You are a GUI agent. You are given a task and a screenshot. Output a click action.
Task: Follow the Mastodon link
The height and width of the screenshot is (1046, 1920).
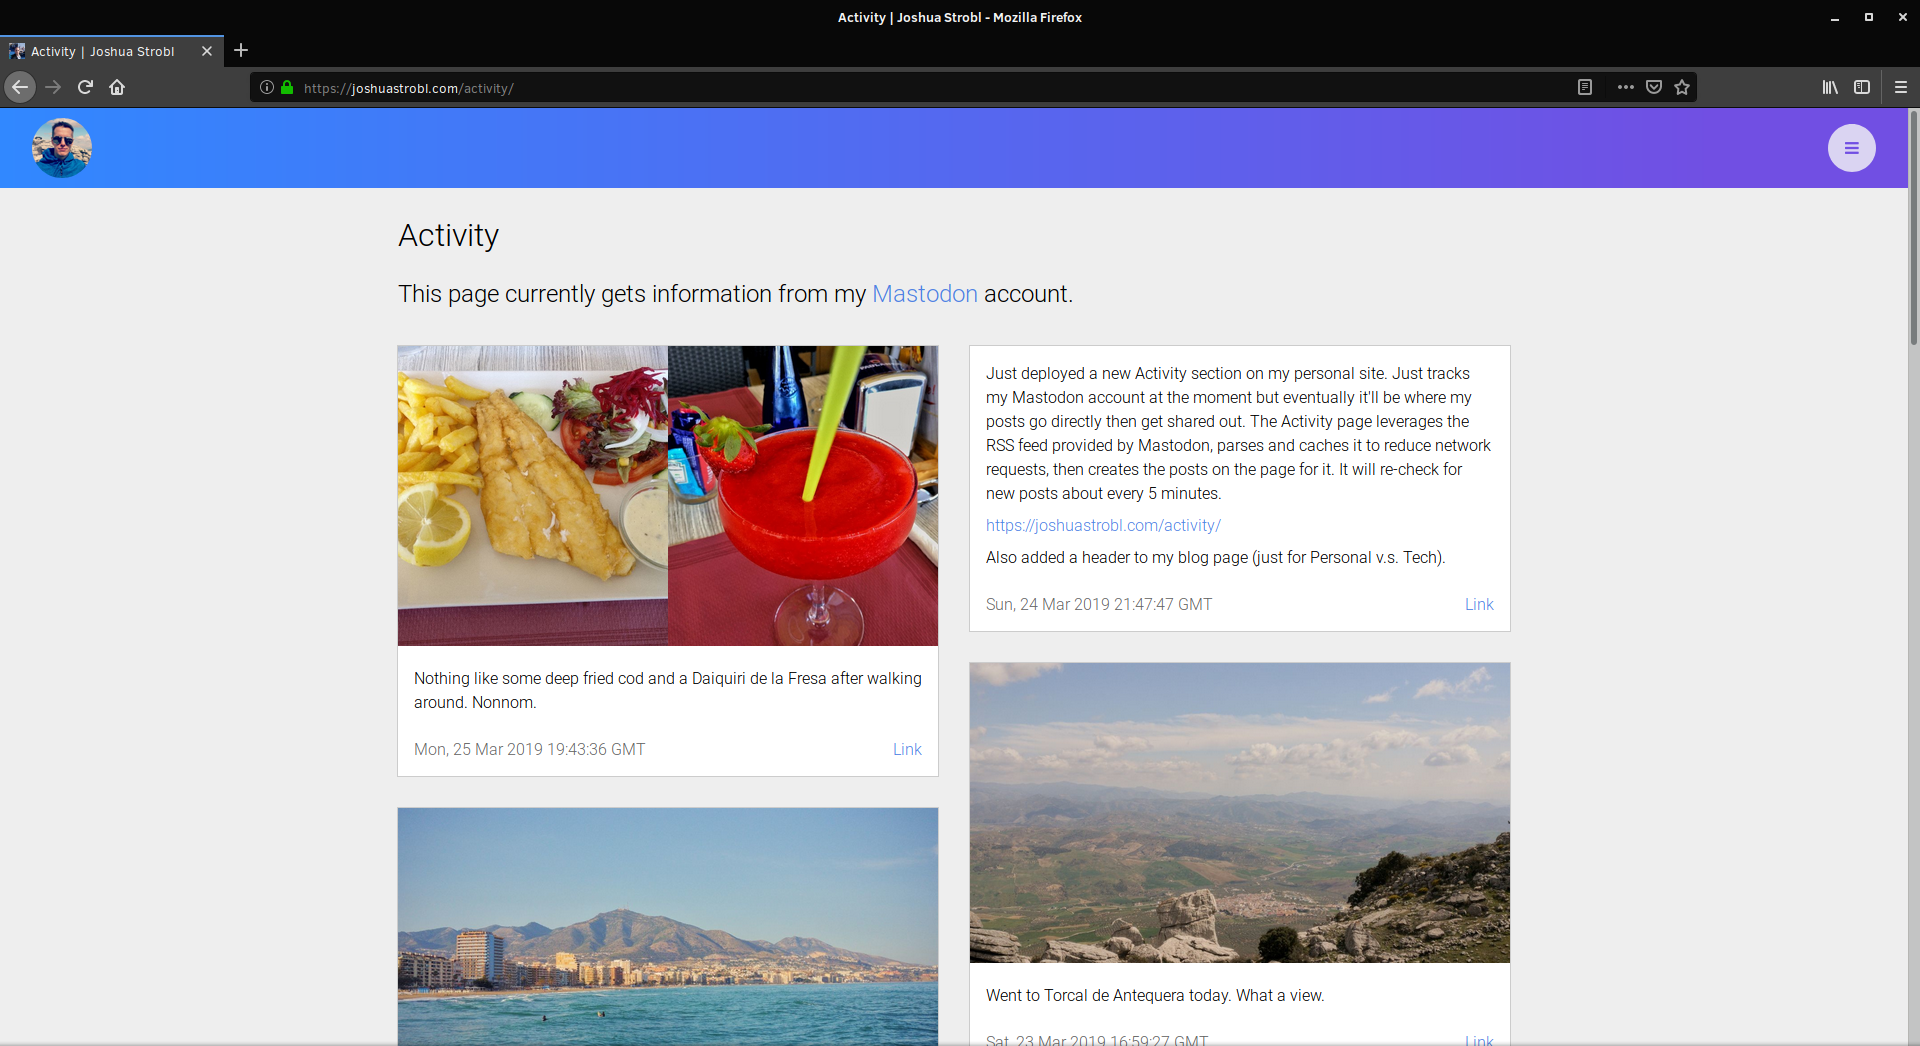pos(925,294)
